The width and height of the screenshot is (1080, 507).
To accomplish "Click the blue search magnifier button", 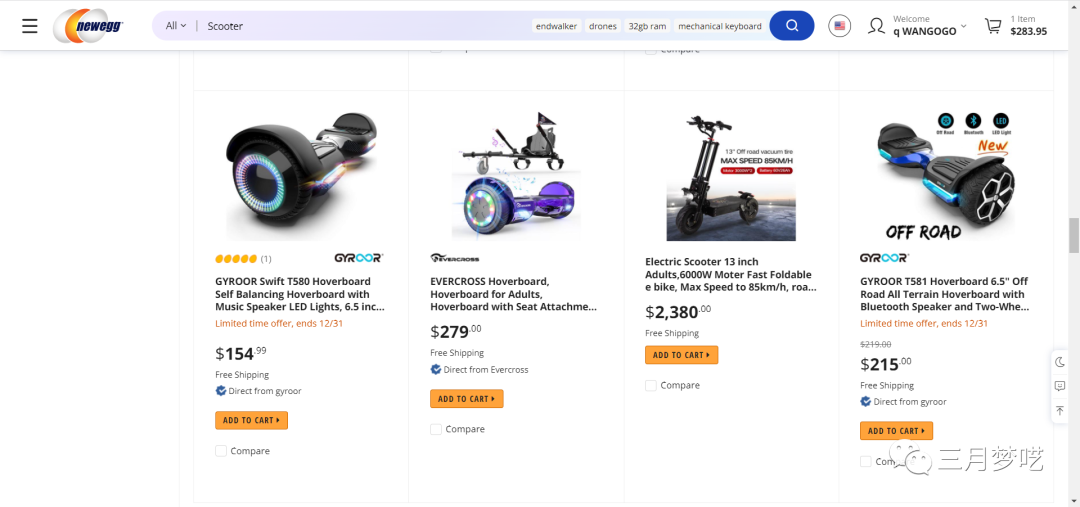I will tap(791, 26).
